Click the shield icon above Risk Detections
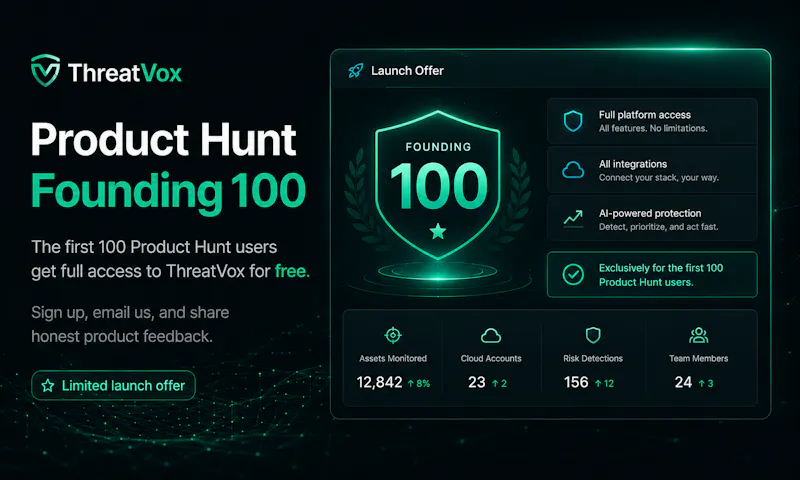Viewport: 800px width, 480px height. click(x=593, y=335)
